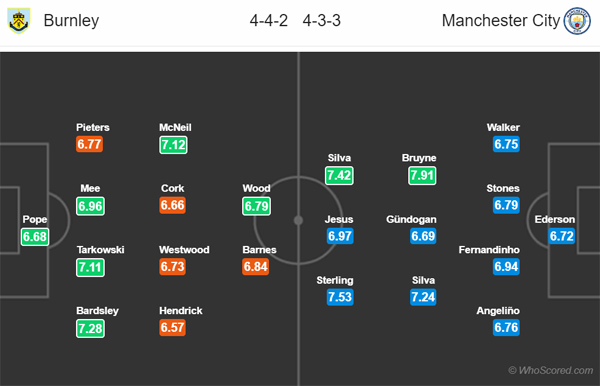Click the 4-4-2 formation label
Screen dimensions: 600x386
click(x=269, y=21)
